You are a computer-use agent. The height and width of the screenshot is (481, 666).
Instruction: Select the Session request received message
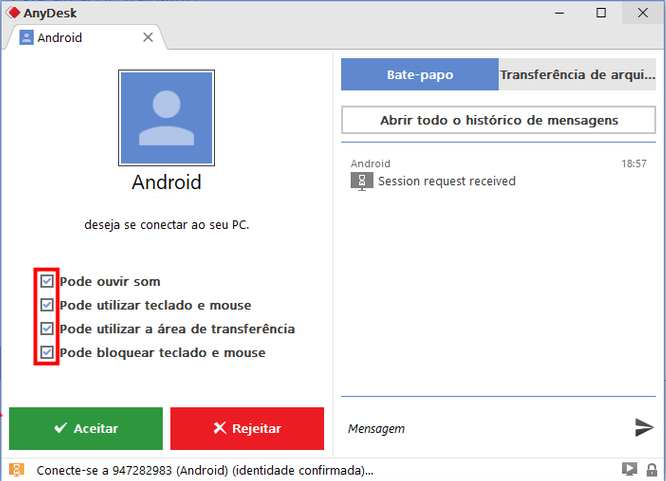point(447,181)
